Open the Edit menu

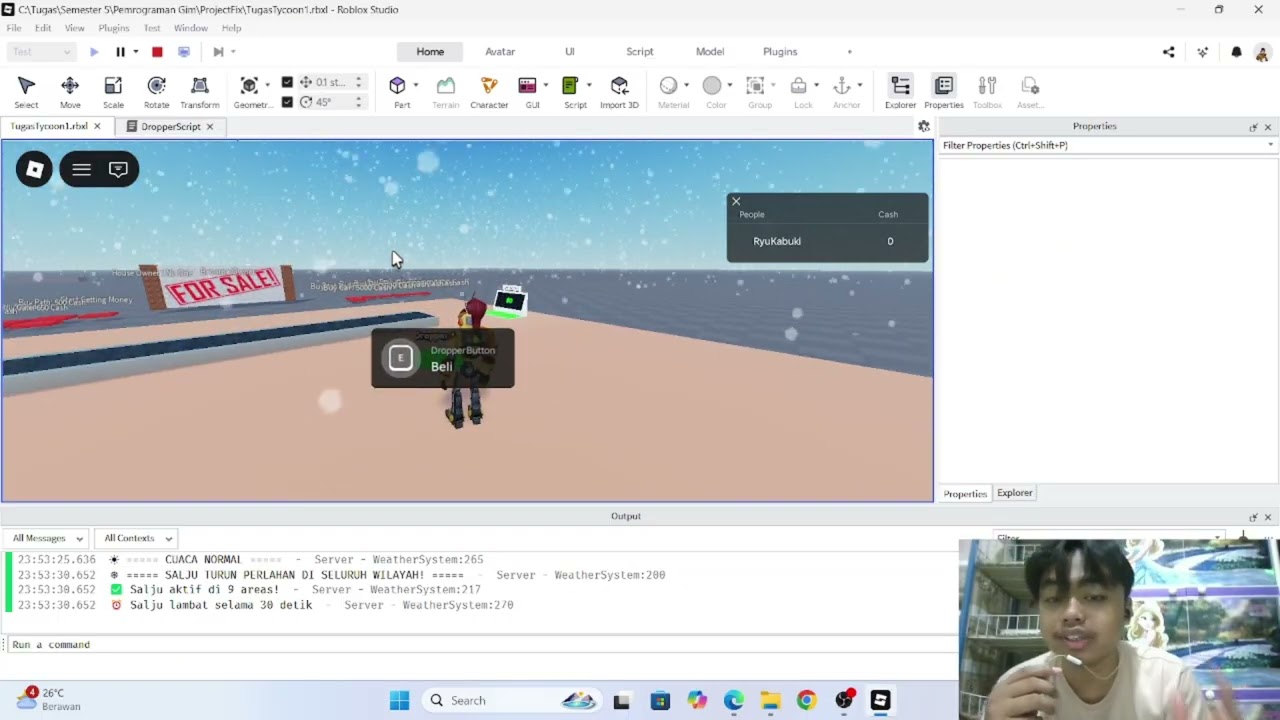coord(43,28)
